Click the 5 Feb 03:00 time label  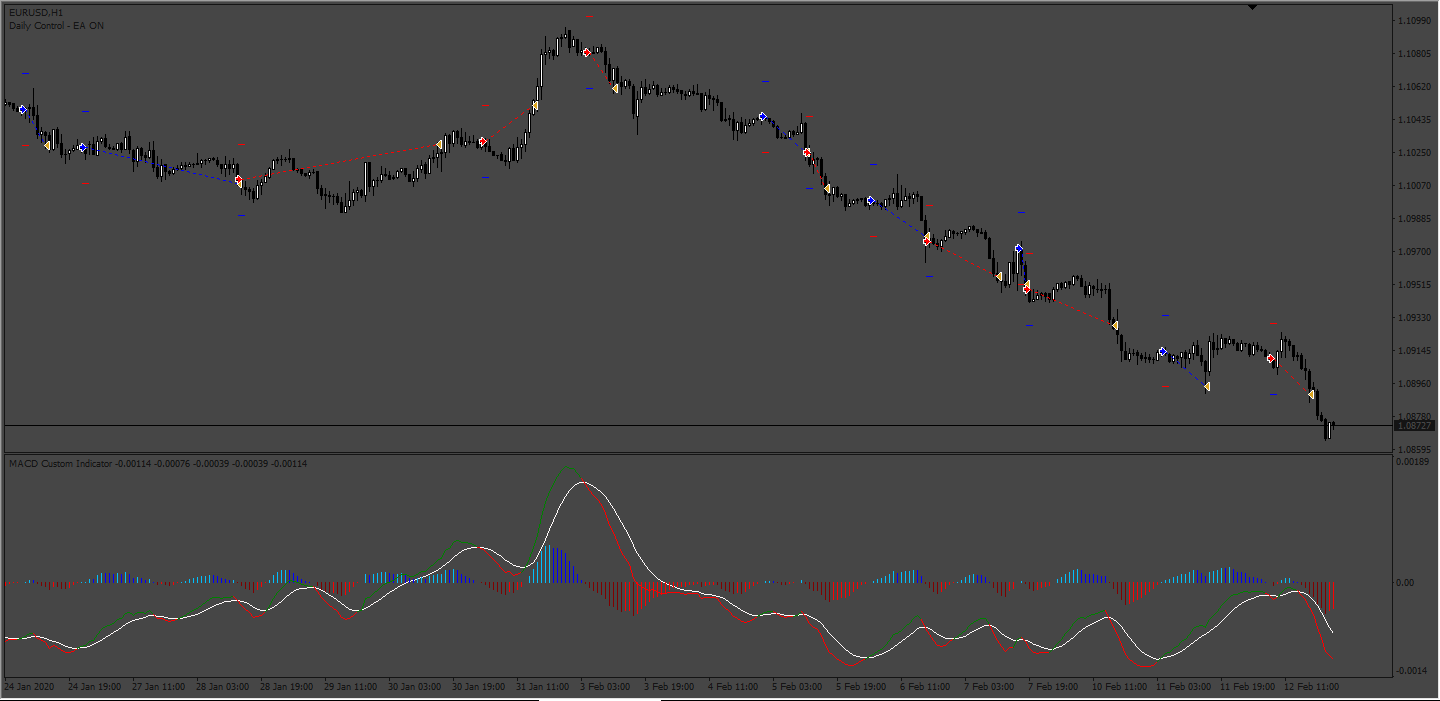click(798, 688)
